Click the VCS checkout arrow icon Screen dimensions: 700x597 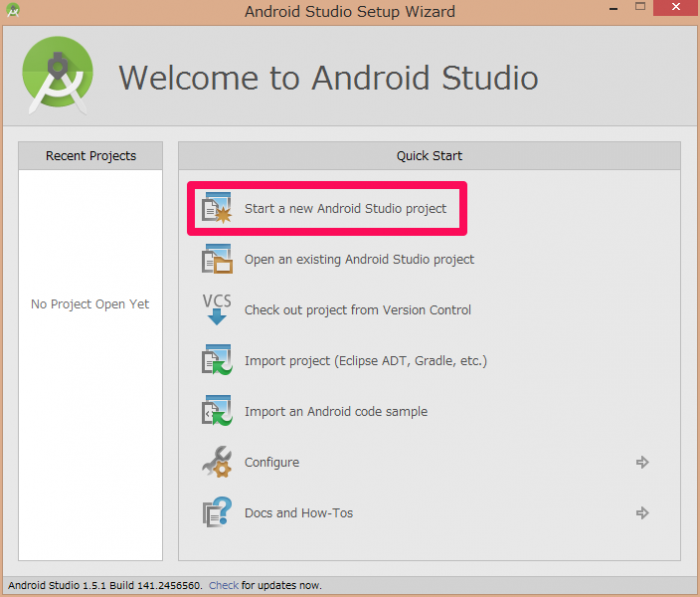pos(217,309)
